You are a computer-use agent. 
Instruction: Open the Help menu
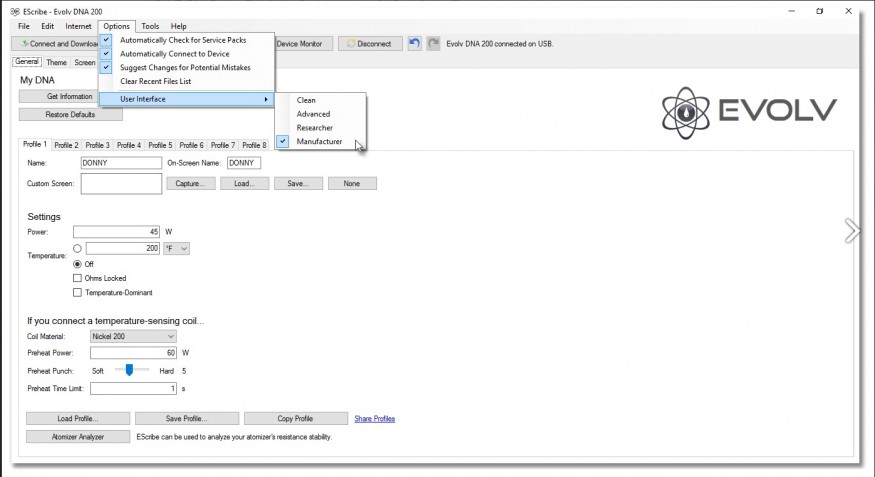[x=179, y=26]
